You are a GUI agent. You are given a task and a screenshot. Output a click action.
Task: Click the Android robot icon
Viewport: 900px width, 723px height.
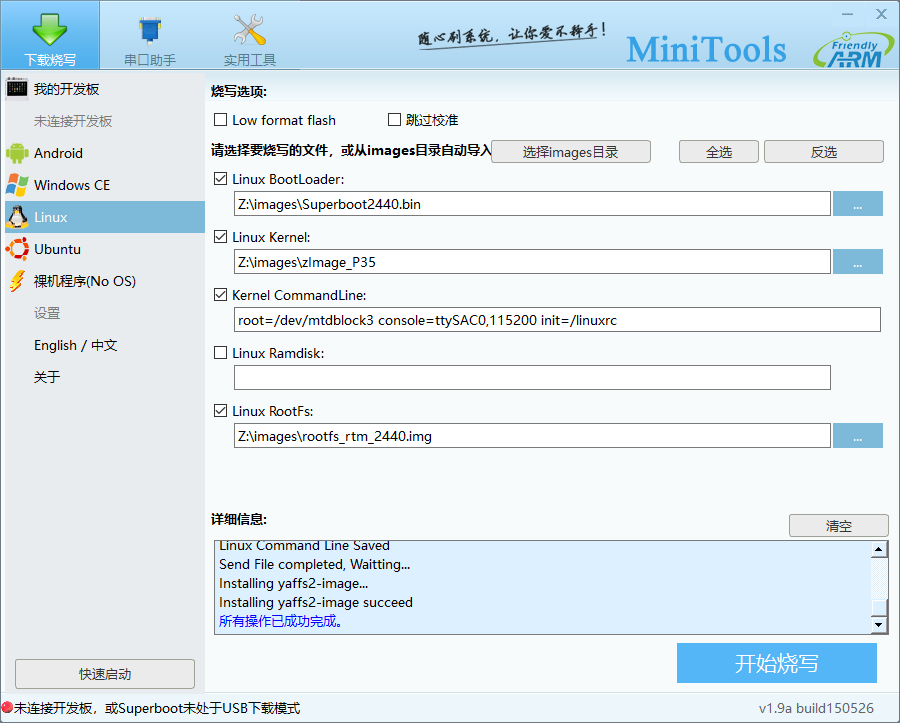point(17,153)
